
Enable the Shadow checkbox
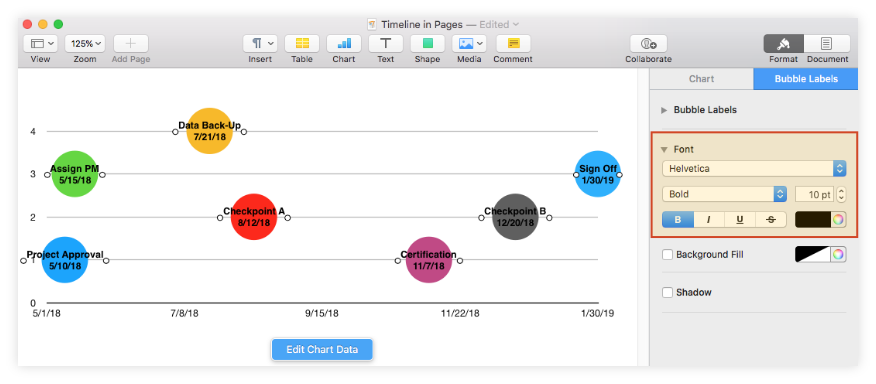(667, 292)
